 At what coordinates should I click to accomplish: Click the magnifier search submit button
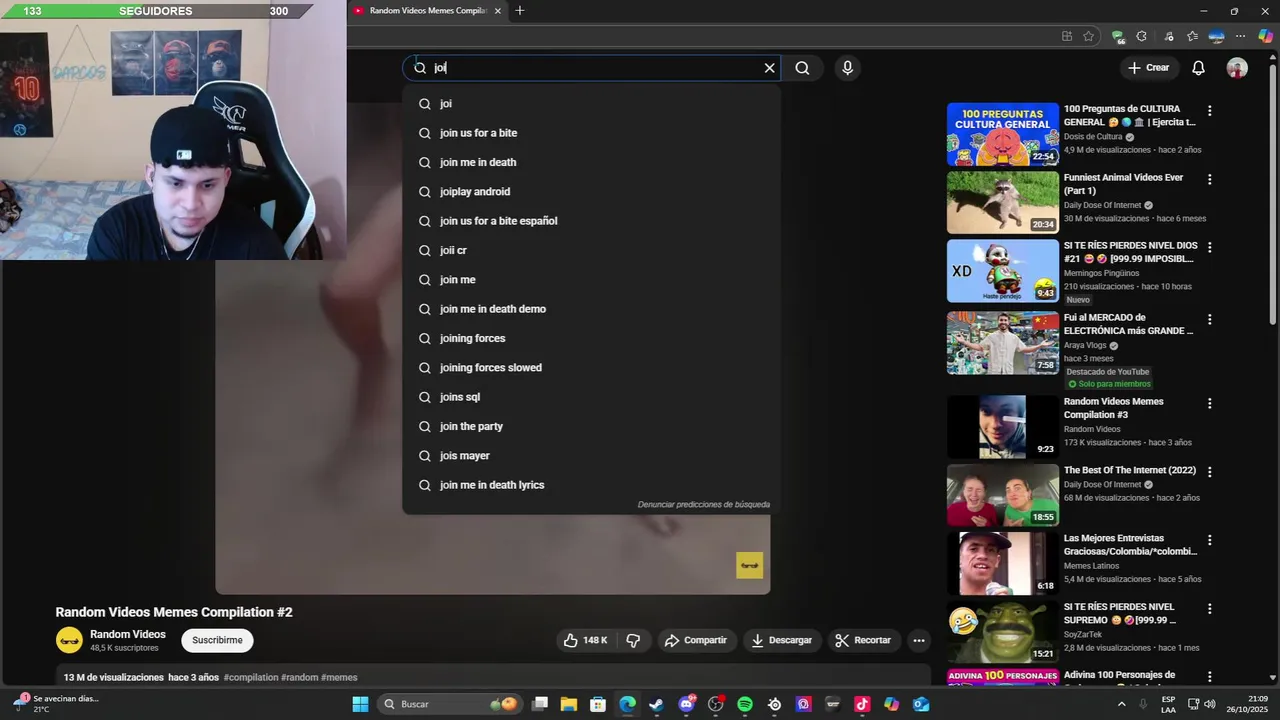click(x=802, y=68)
